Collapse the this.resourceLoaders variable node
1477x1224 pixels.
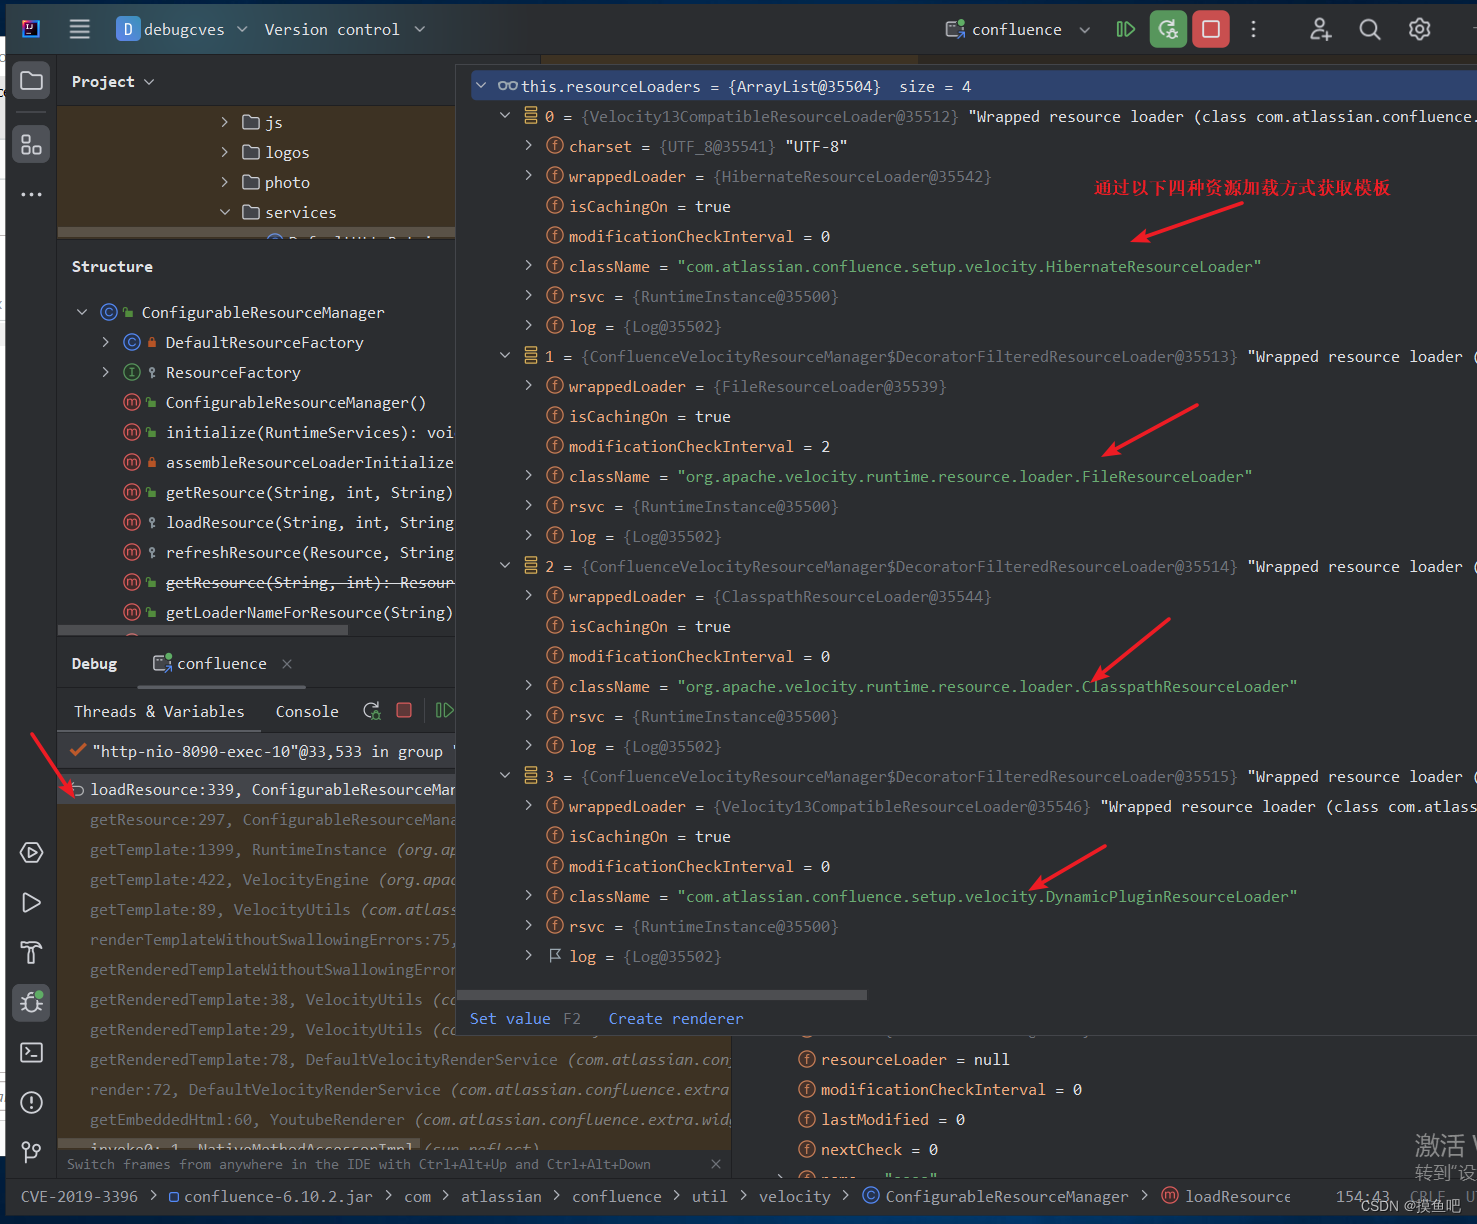481,86
